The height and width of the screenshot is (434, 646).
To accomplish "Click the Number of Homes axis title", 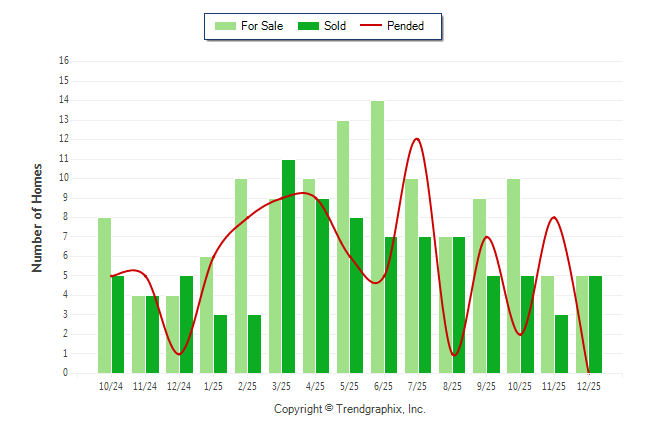I will coord(37,217).
